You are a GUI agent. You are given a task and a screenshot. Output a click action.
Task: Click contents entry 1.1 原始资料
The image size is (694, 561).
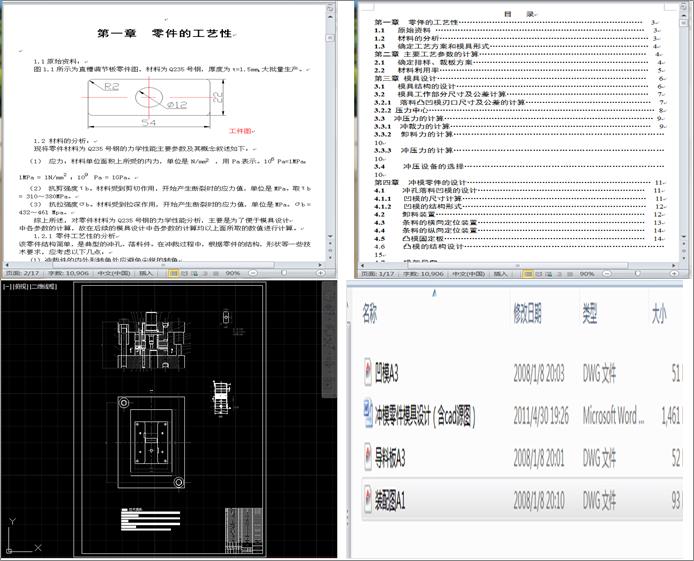(x=516, y=30)
